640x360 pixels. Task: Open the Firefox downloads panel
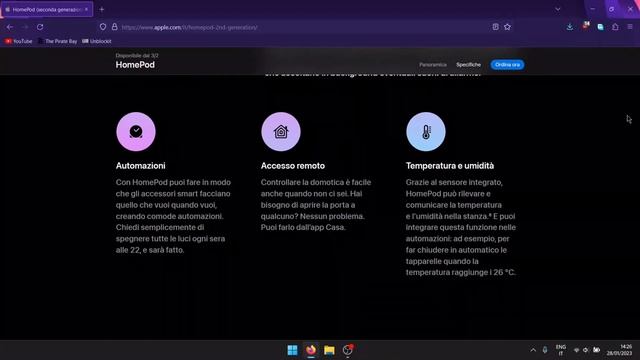click(x=570, y=27)
